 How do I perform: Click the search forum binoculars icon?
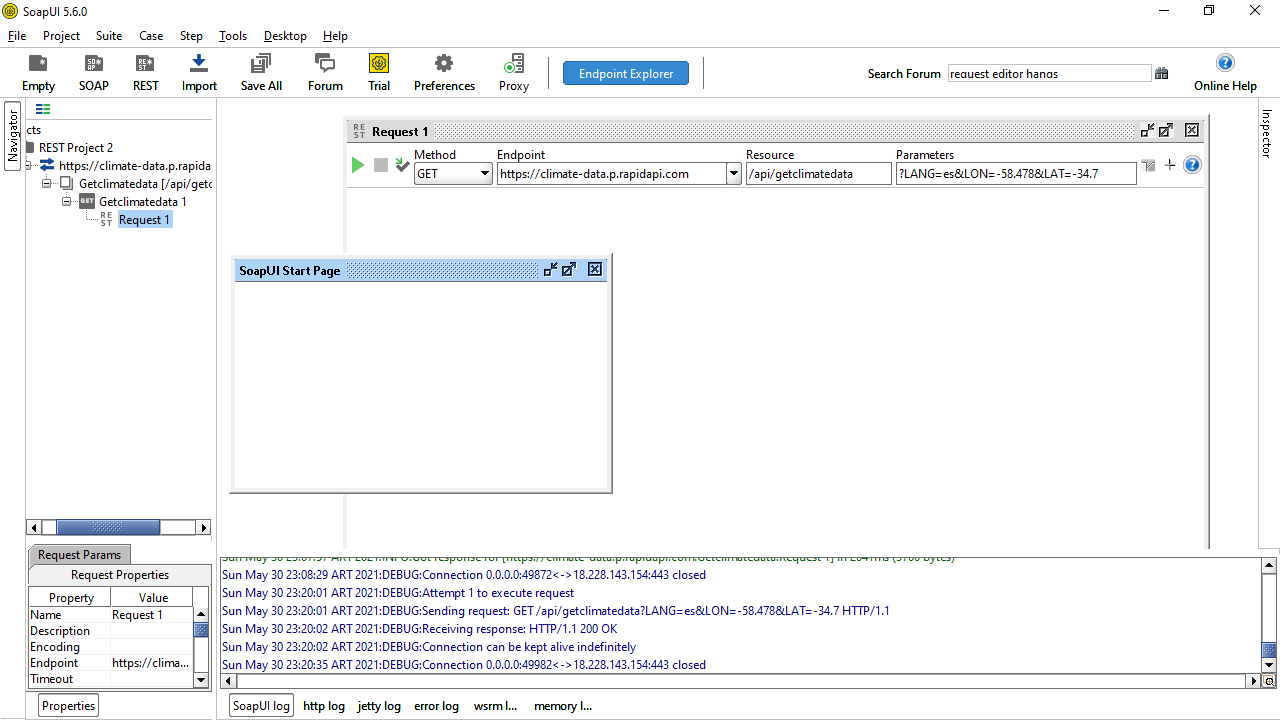[1162, 73]
